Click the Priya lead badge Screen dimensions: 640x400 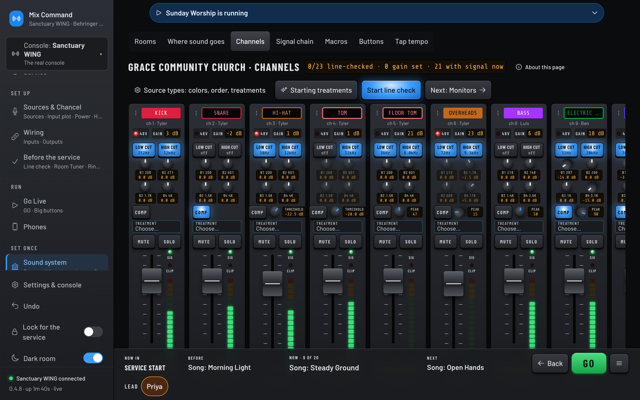tap(154, 386)
